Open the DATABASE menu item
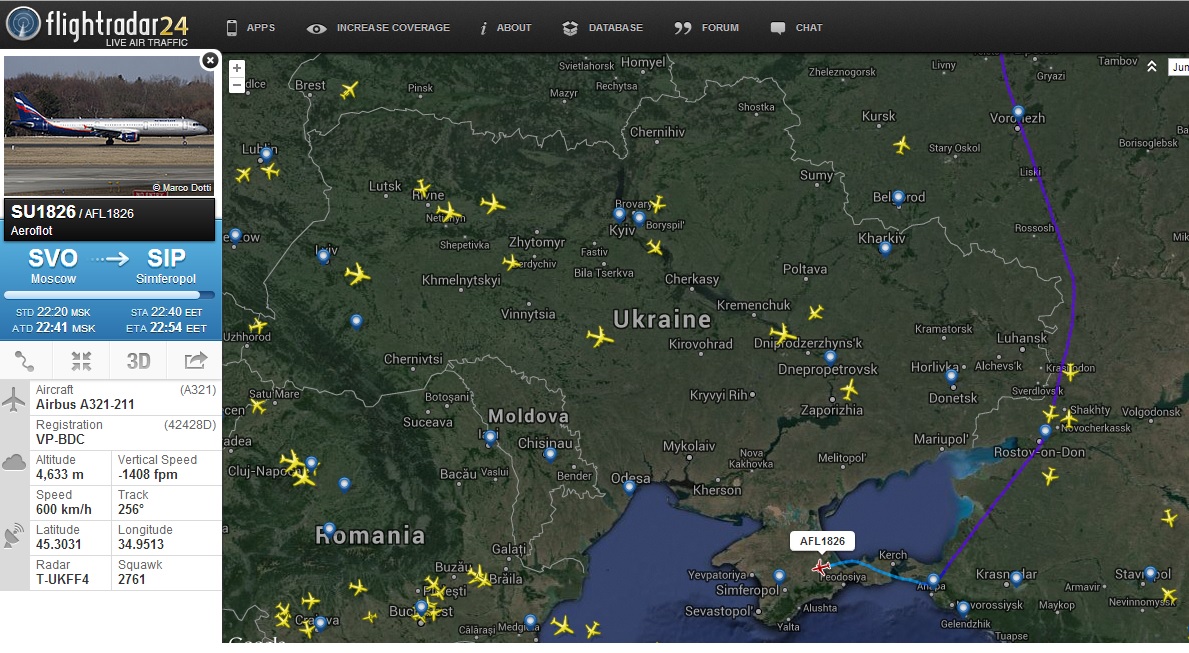 pos(603,28)
